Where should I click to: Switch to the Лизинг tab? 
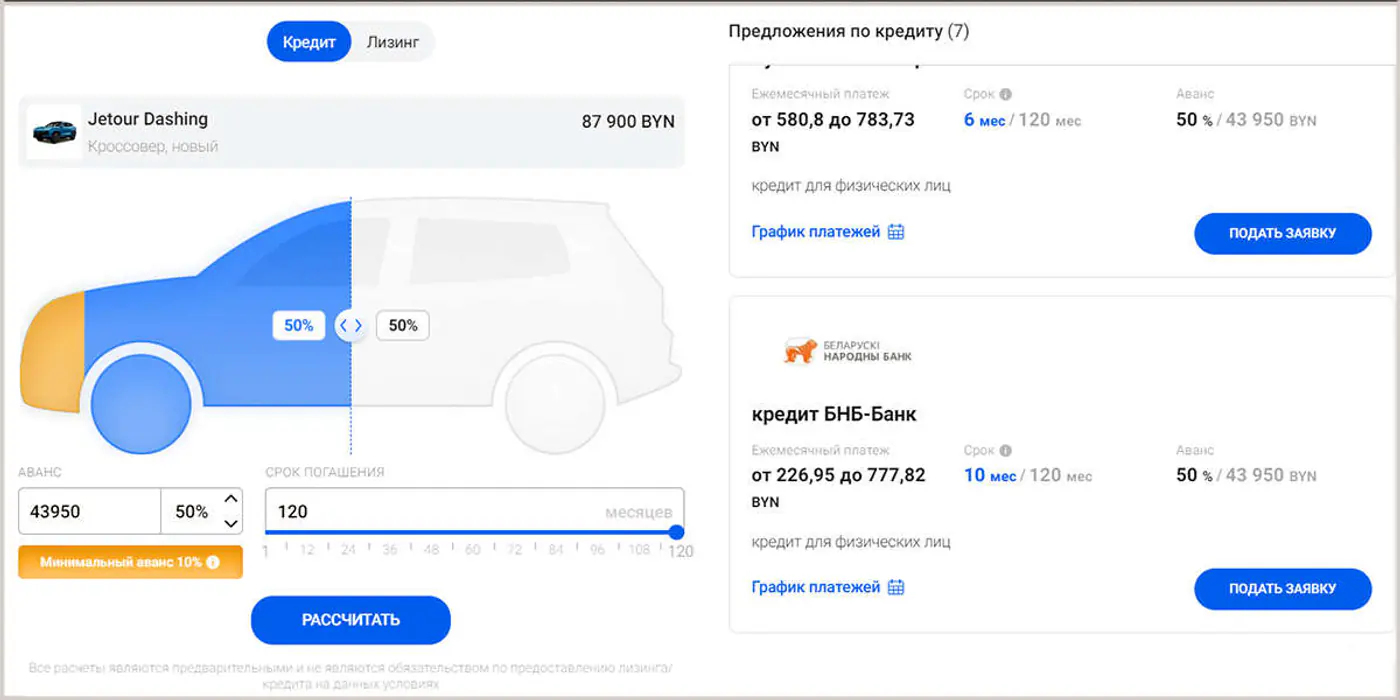393,43
